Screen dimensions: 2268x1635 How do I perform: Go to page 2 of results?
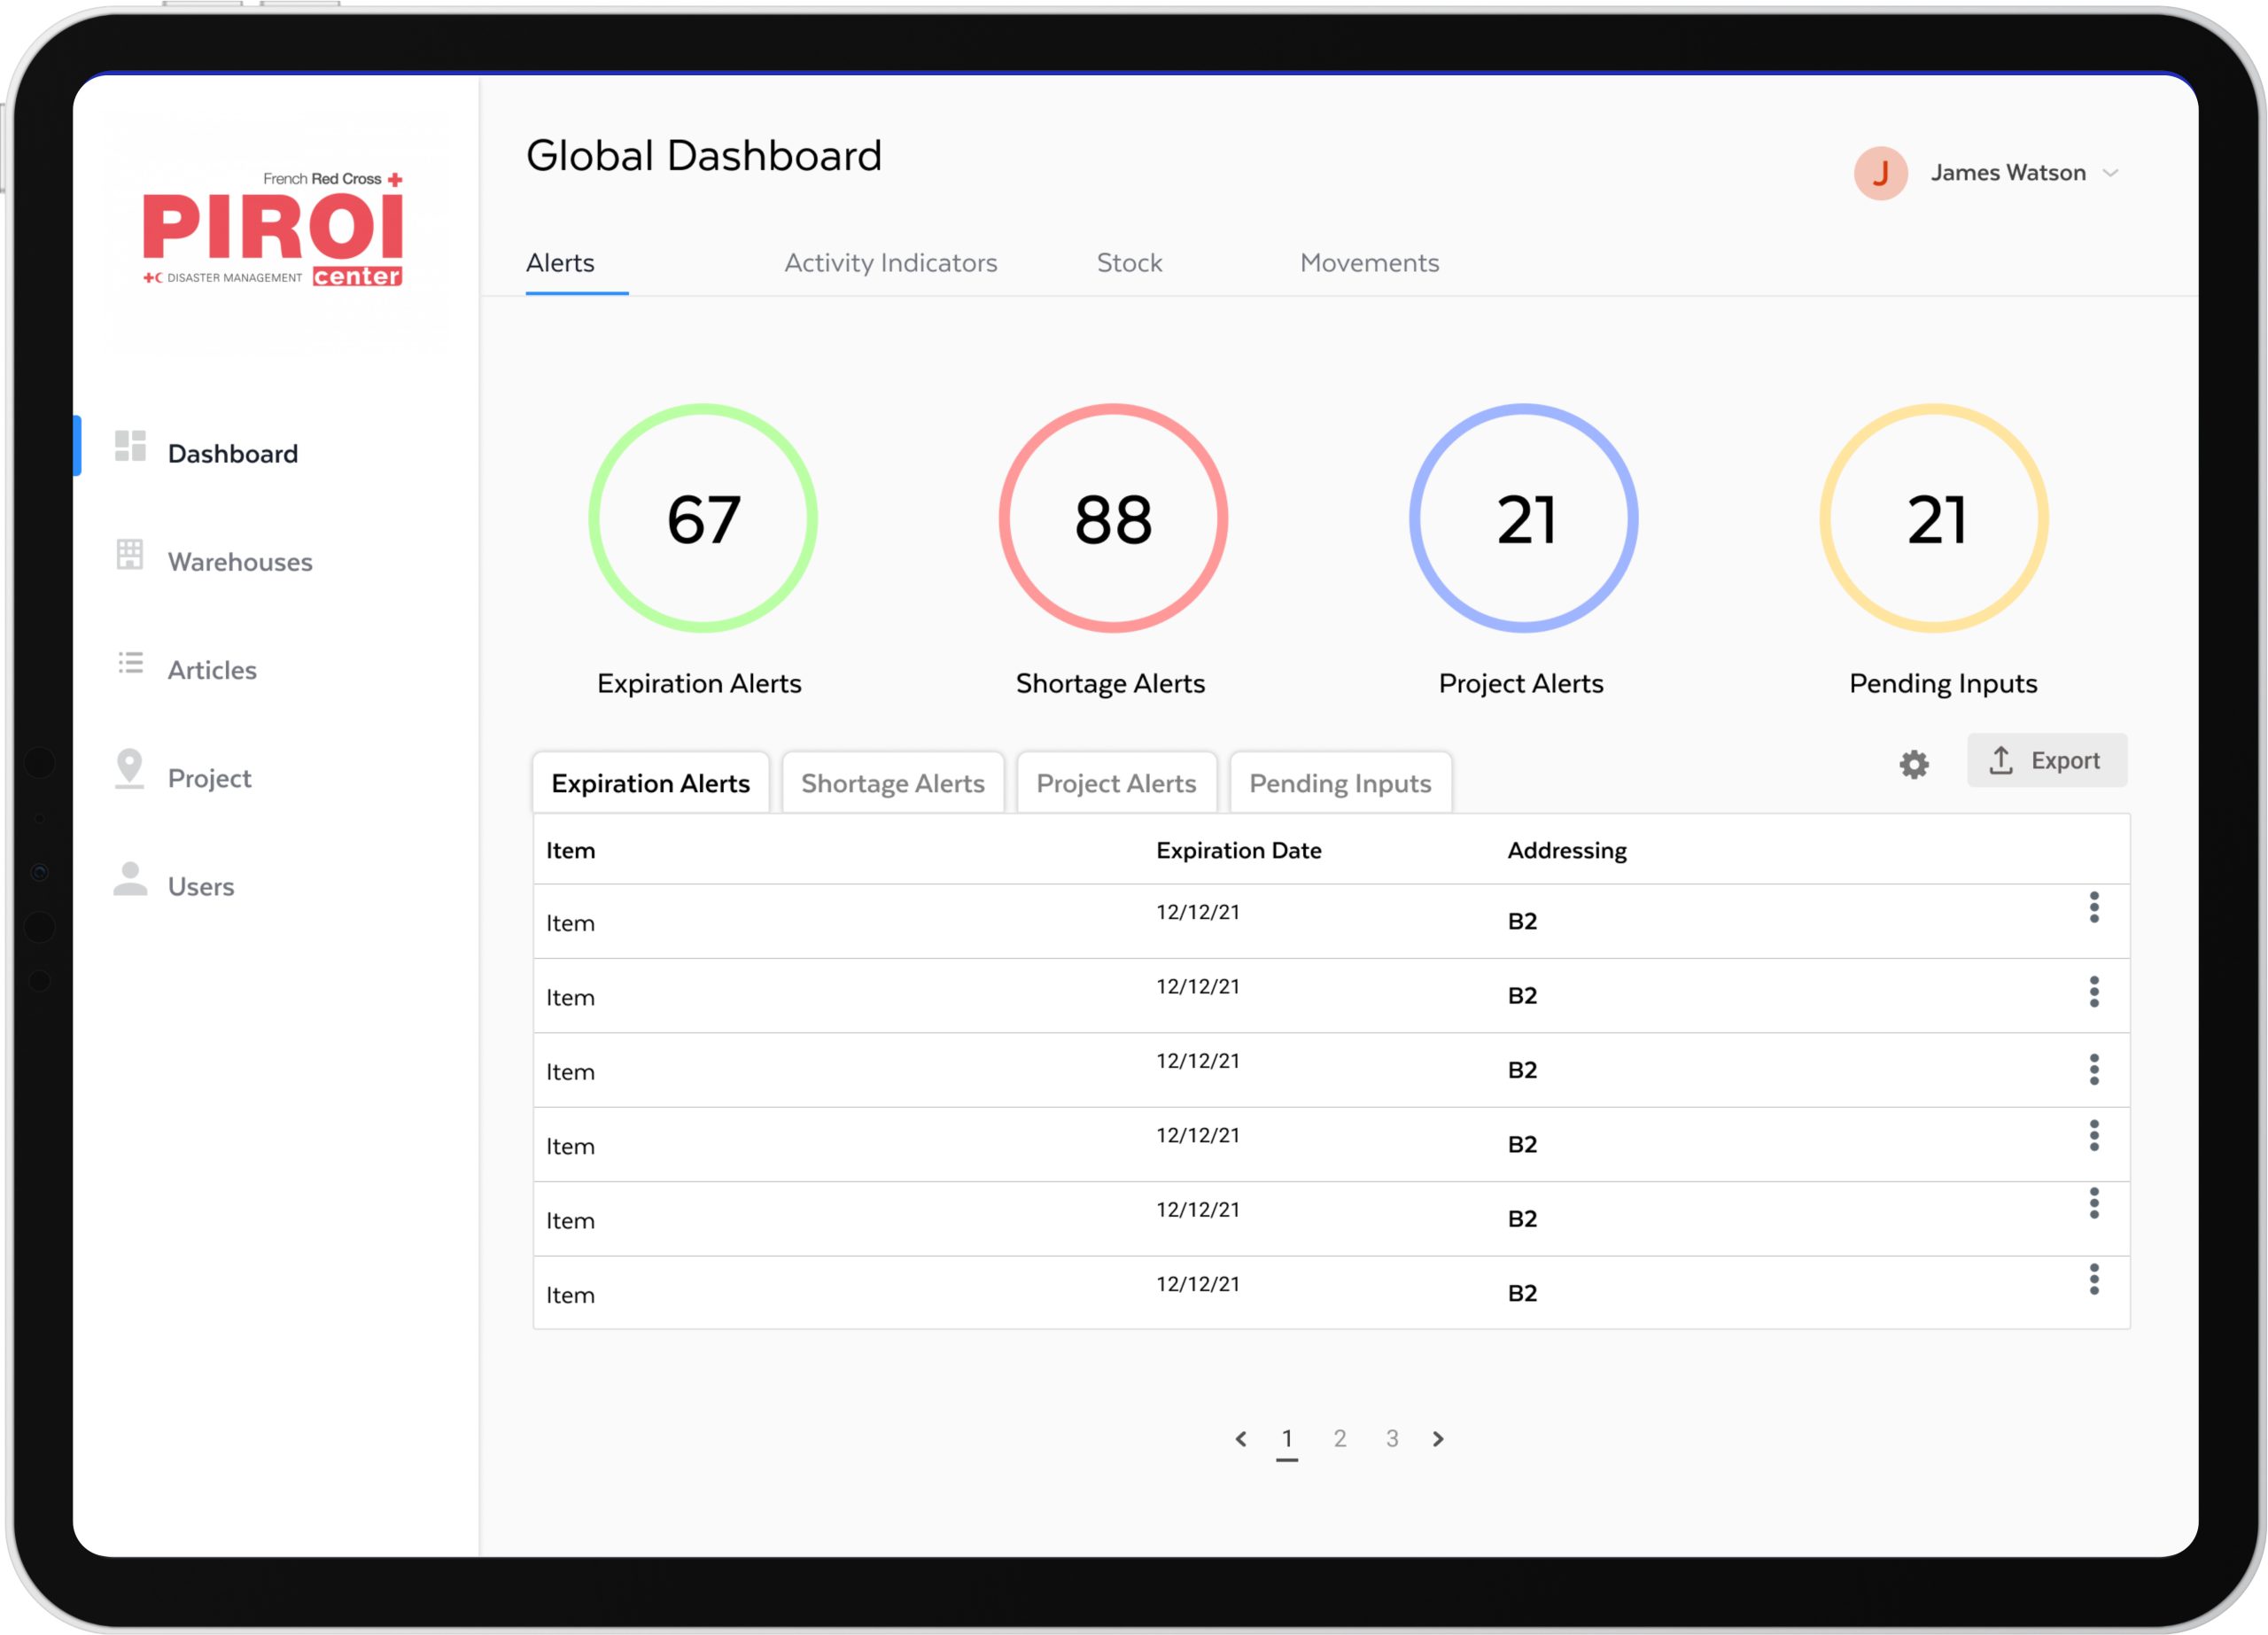click(x=1340, y=1438)
